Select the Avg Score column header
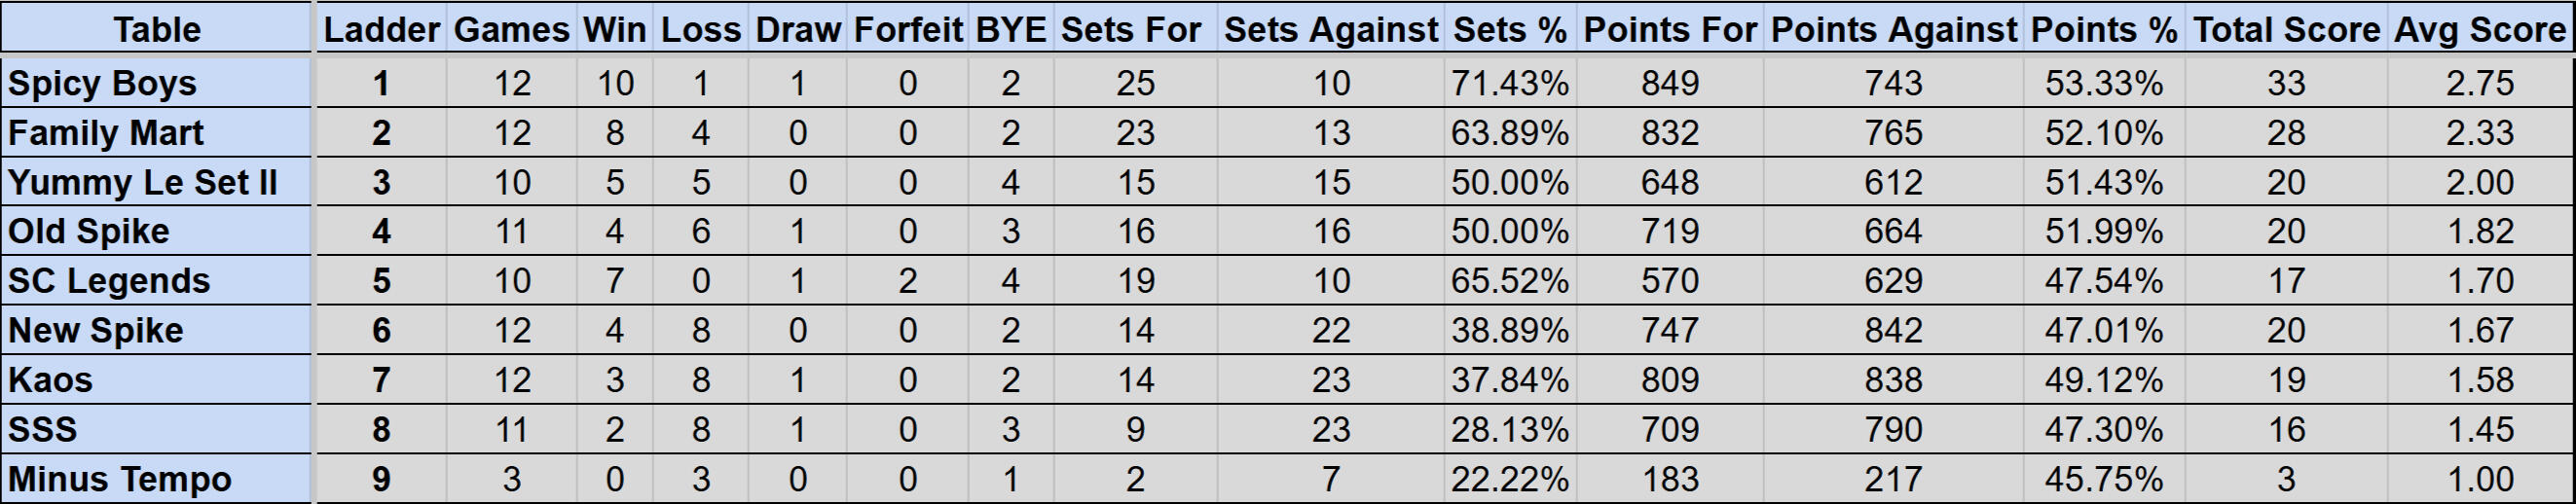2576x504 pixels. coord(2479,30)
